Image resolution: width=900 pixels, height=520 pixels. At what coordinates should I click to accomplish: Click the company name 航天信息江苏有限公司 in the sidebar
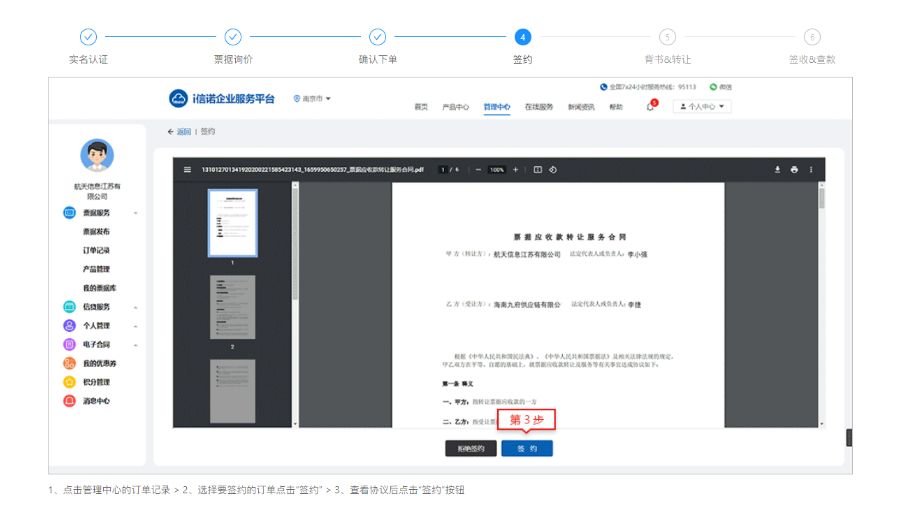tap(97, 191)
